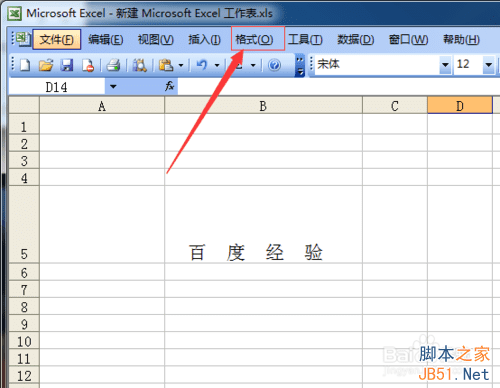Open the 窗口(W) menu
This screenshot has height=388, width=500.
coord(408,39)
